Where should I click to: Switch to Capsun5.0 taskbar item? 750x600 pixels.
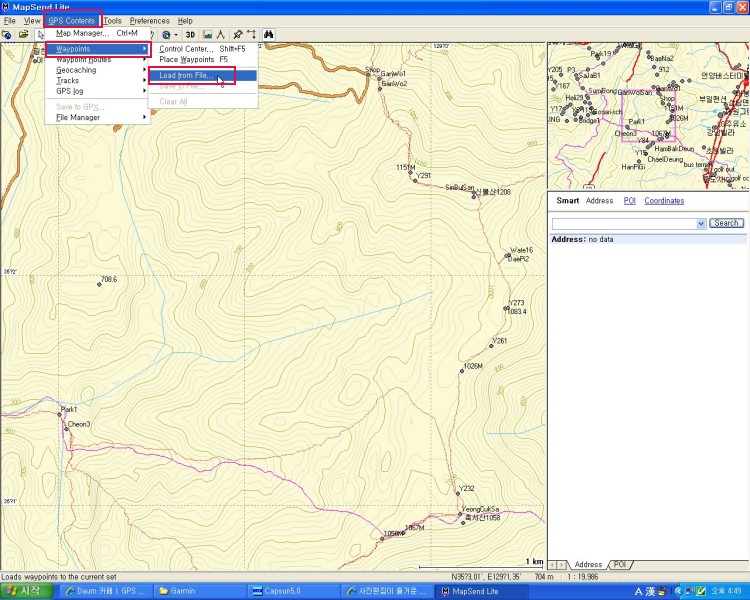pos(294,591)
